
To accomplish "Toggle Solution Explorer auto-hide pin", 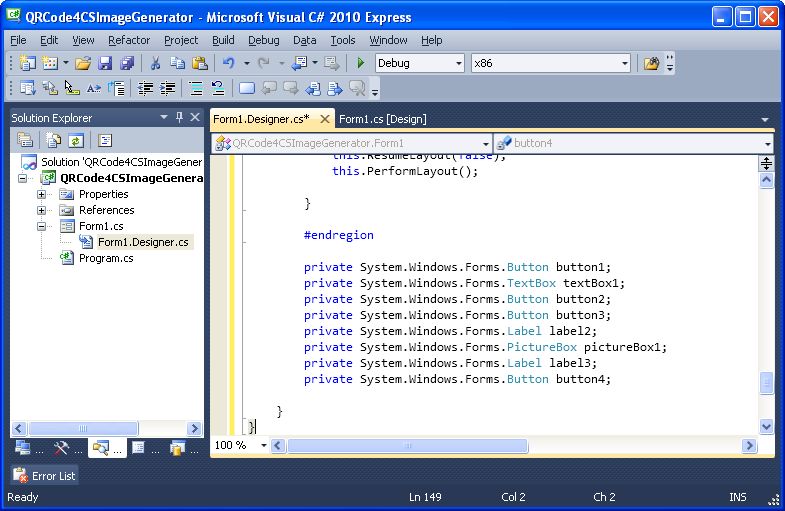I will point(179,118).
